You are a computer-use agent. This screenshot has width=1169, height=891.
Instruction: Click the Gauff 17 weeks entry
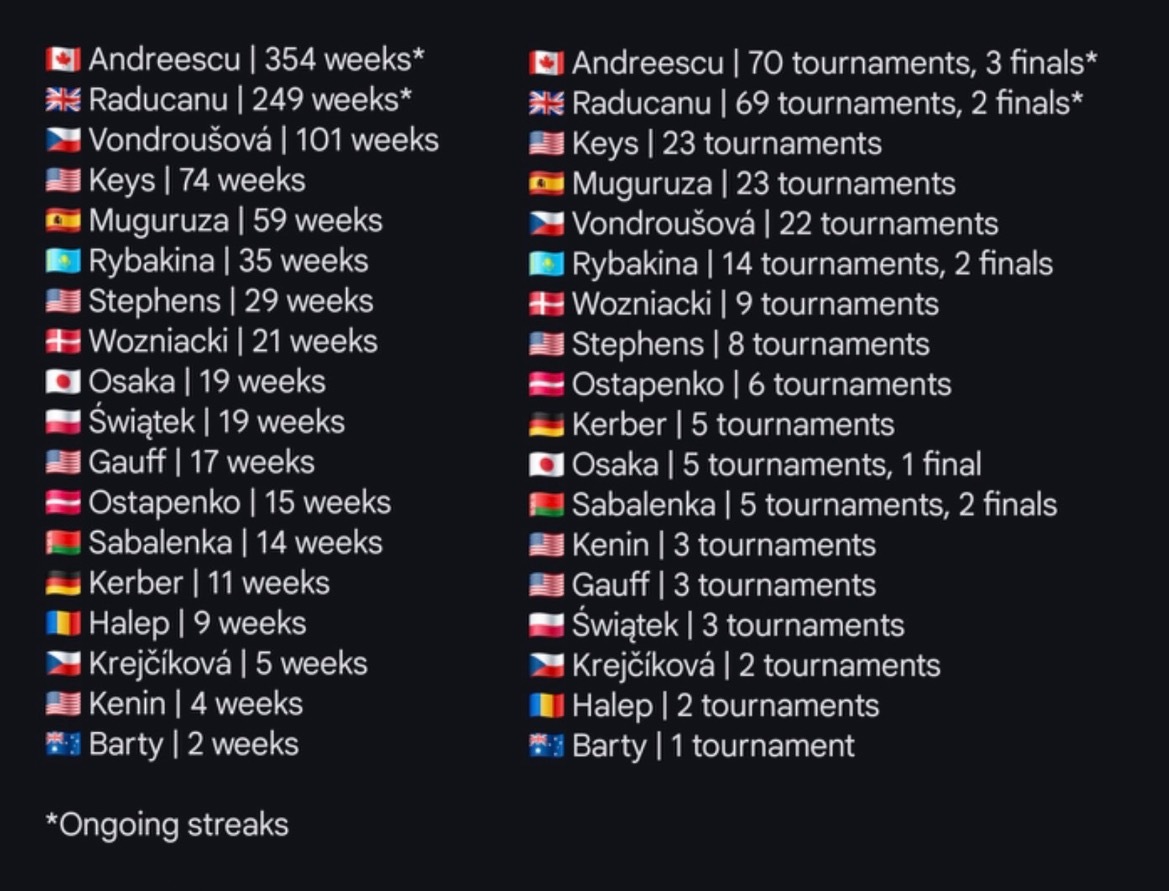(201, 462)
